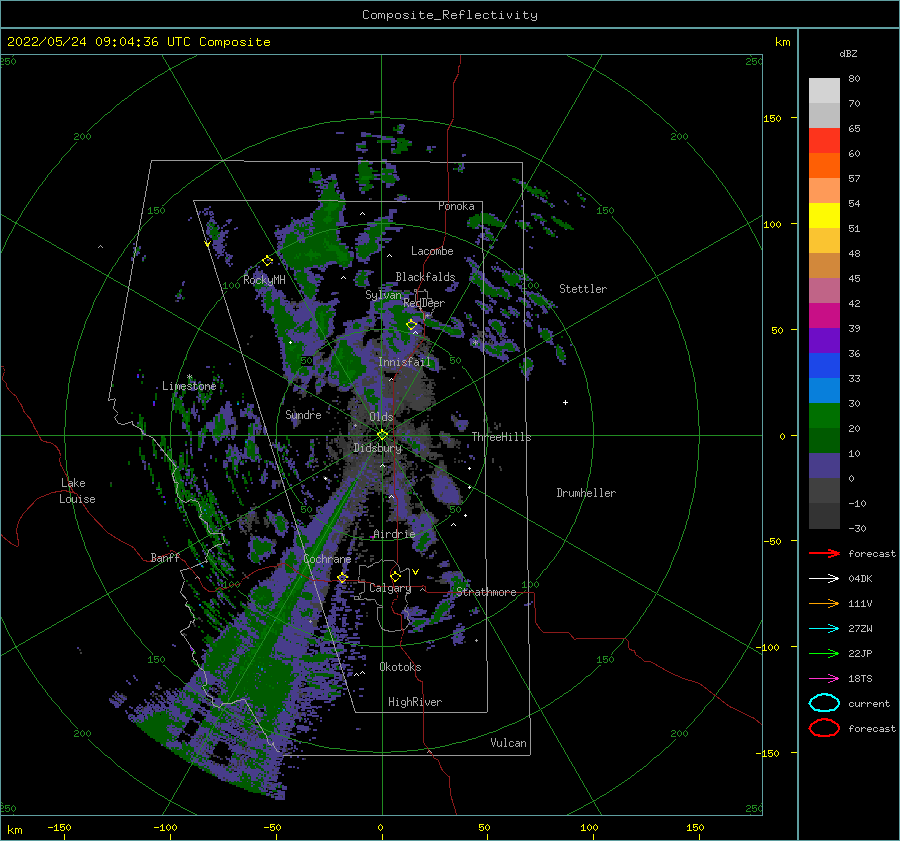Click the red forecast arrow legend icon
This screenshot has height=841, width=900.
824,553
